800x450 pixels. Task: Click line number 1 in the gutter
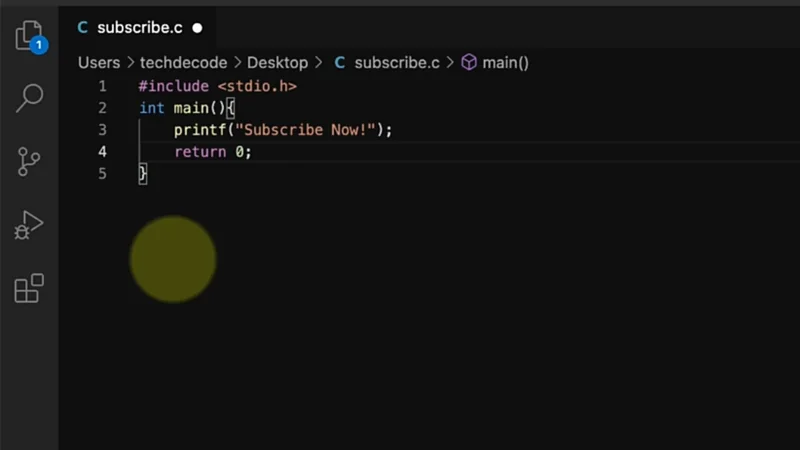(x=102, y=86)
